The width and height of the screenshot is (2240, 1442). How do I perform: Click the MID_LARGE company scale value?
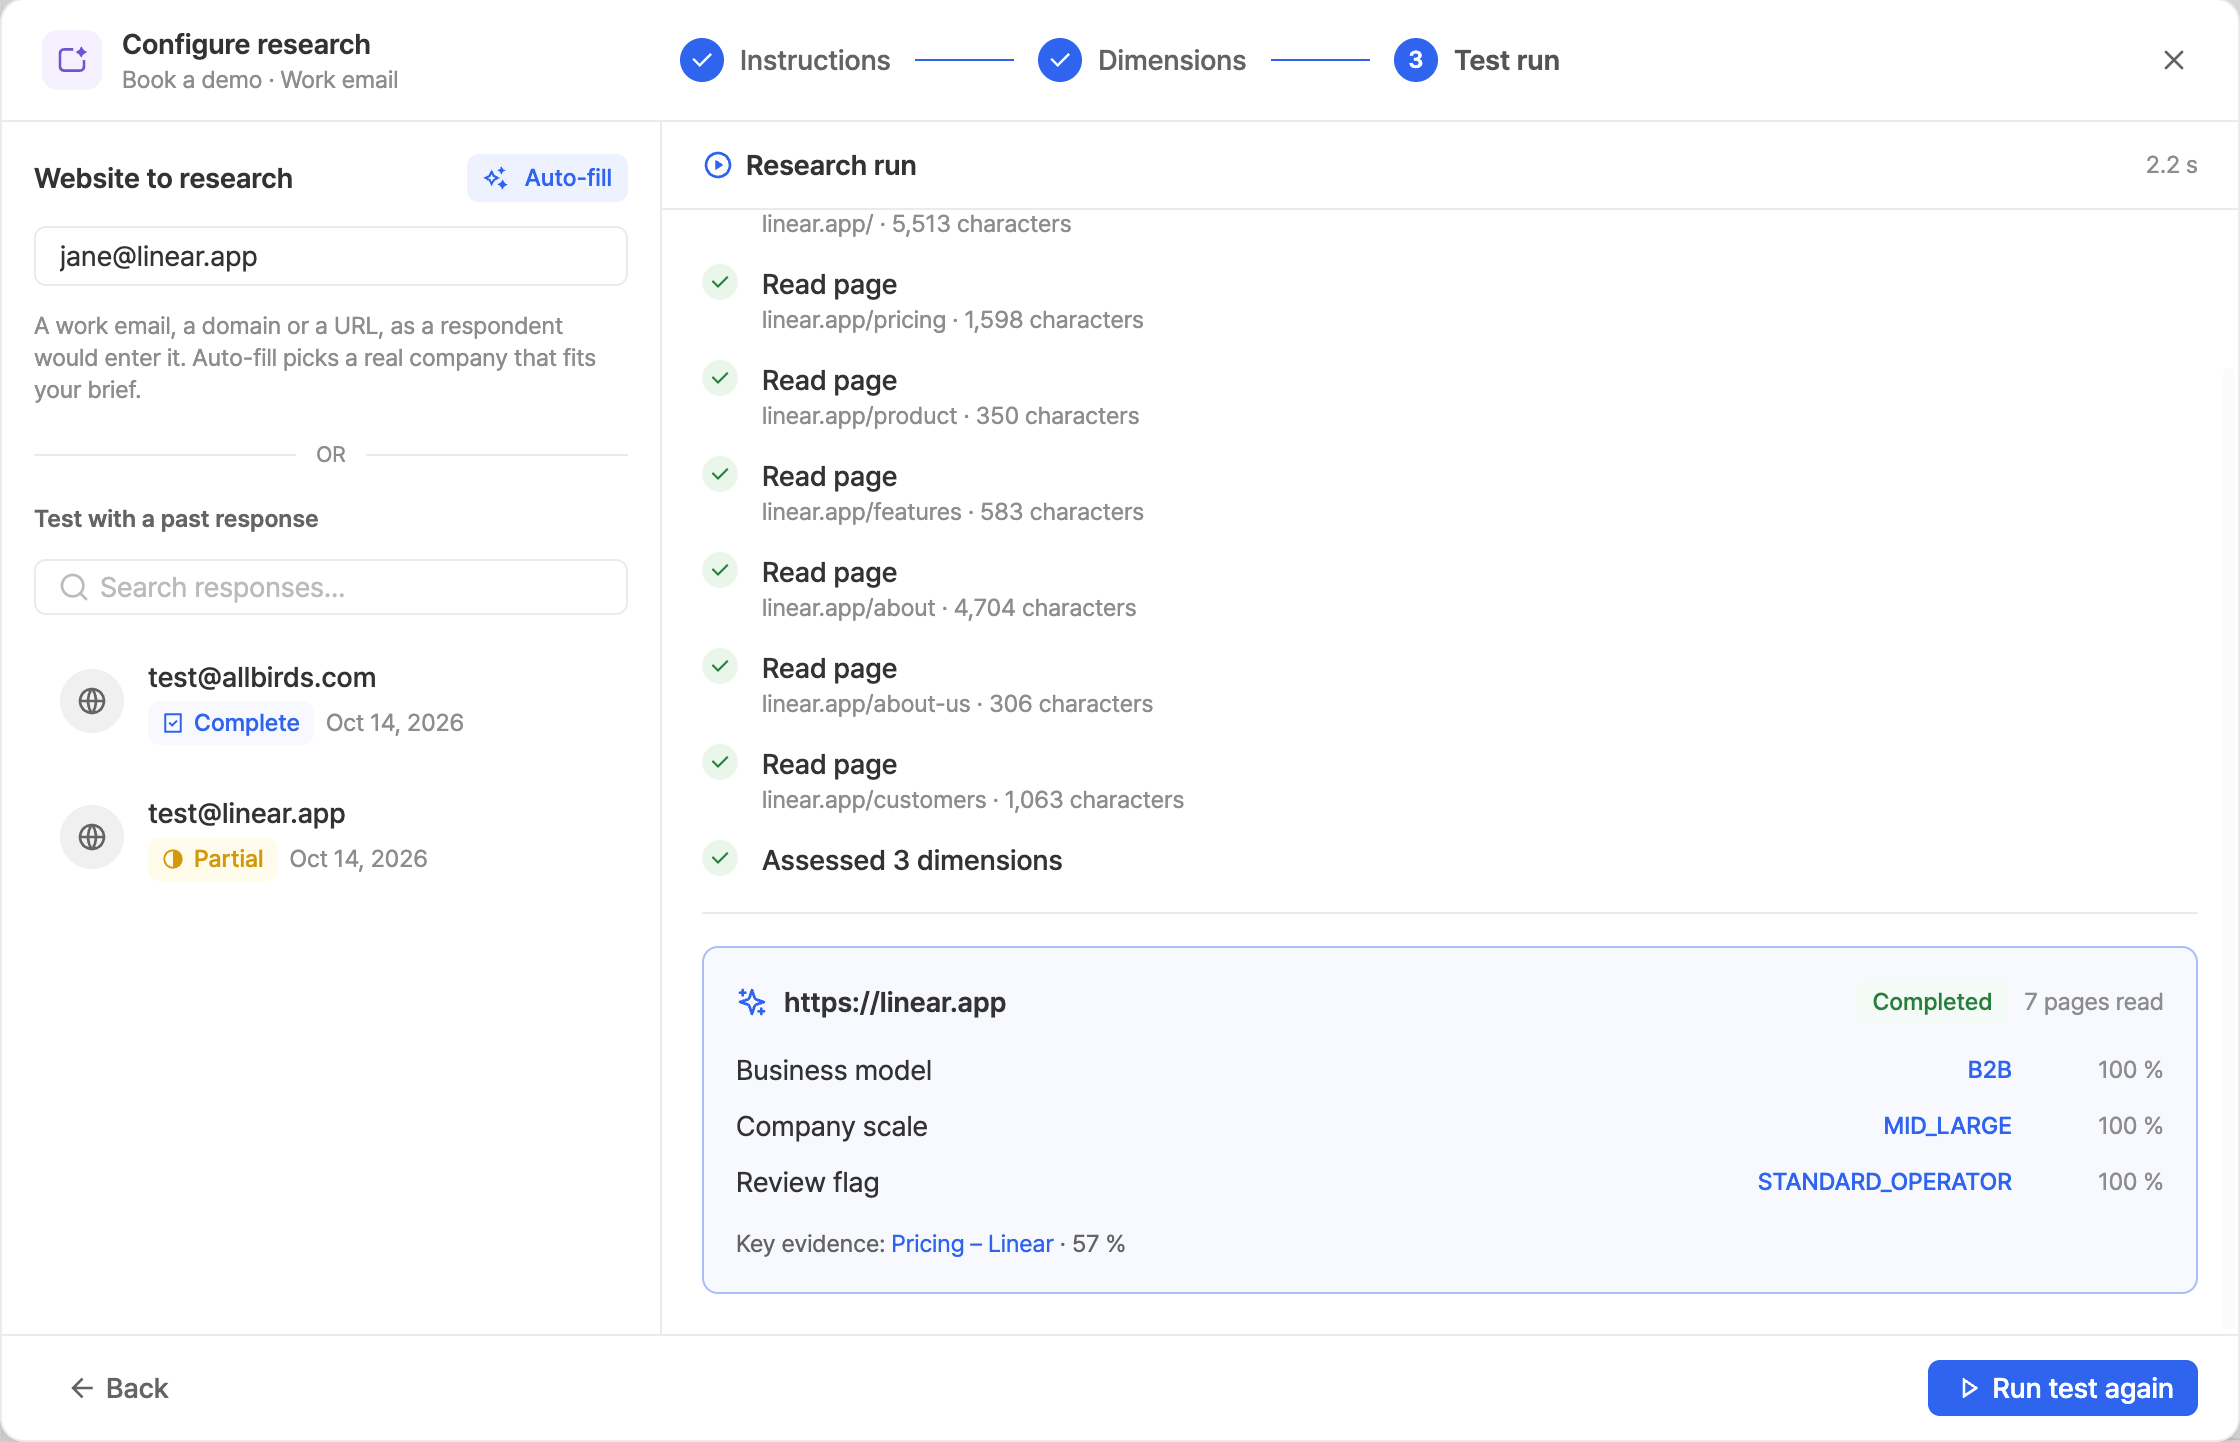coord(1947,1126)
